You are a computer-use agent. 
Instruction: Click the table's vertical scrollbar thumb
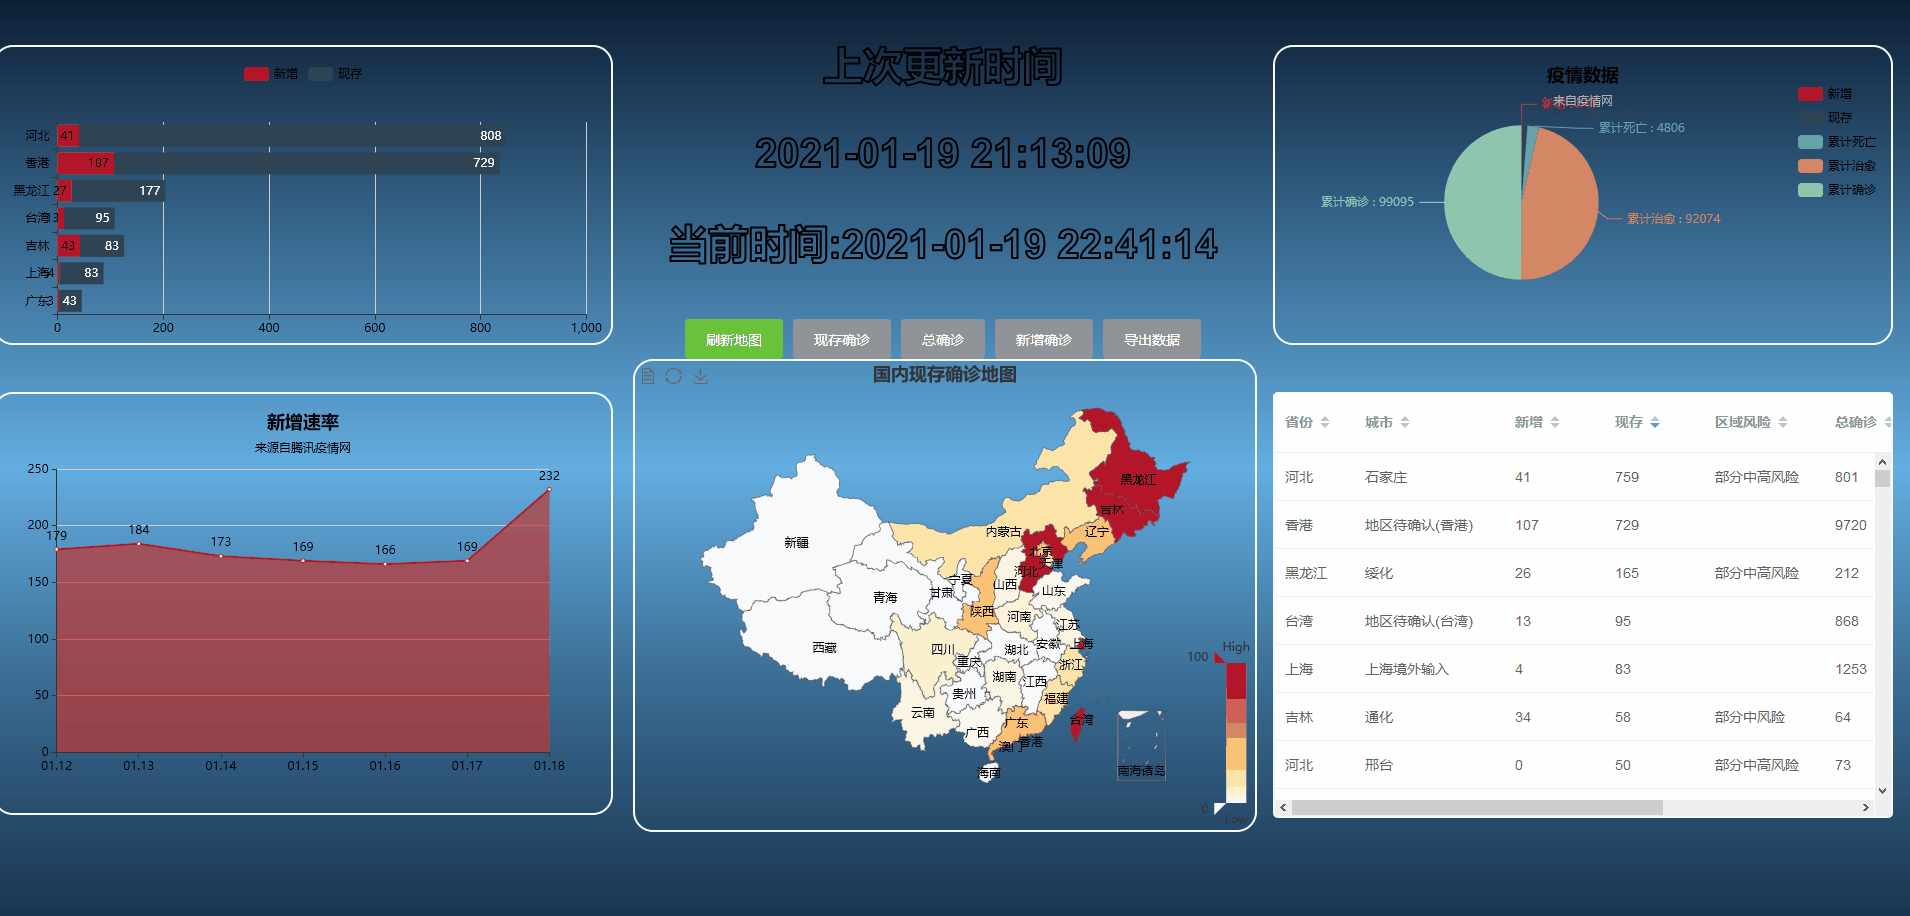pos(1882,479)
